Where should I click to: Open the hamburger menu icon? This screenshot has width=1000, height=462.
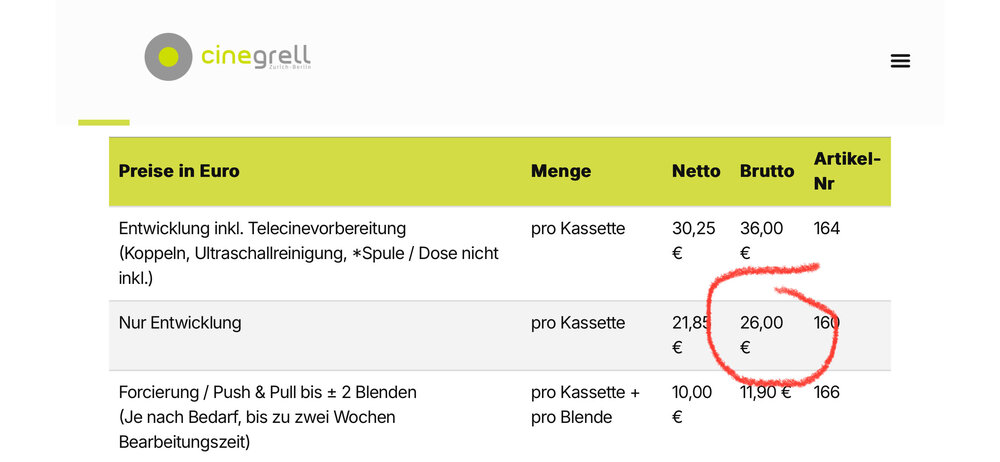[900, 61]
